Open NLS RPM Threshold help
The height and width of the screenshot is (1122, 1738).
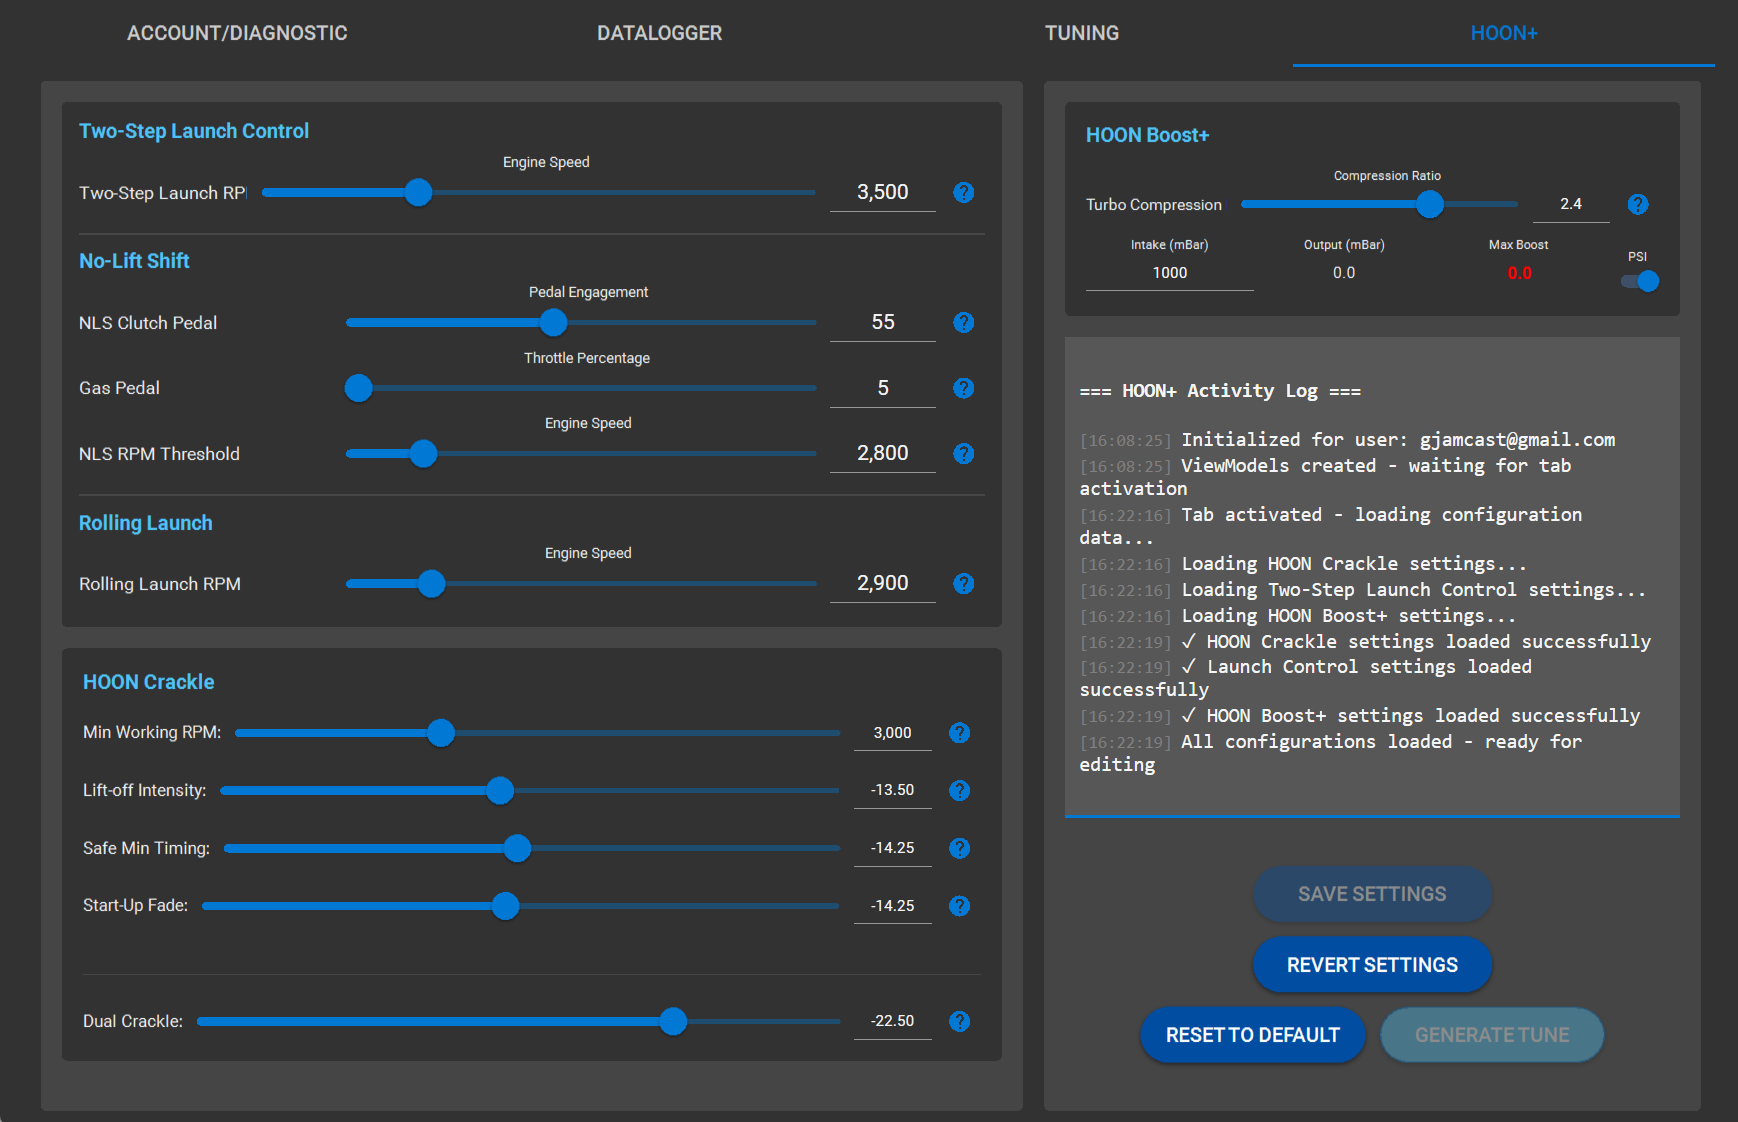tap(963, 453)
